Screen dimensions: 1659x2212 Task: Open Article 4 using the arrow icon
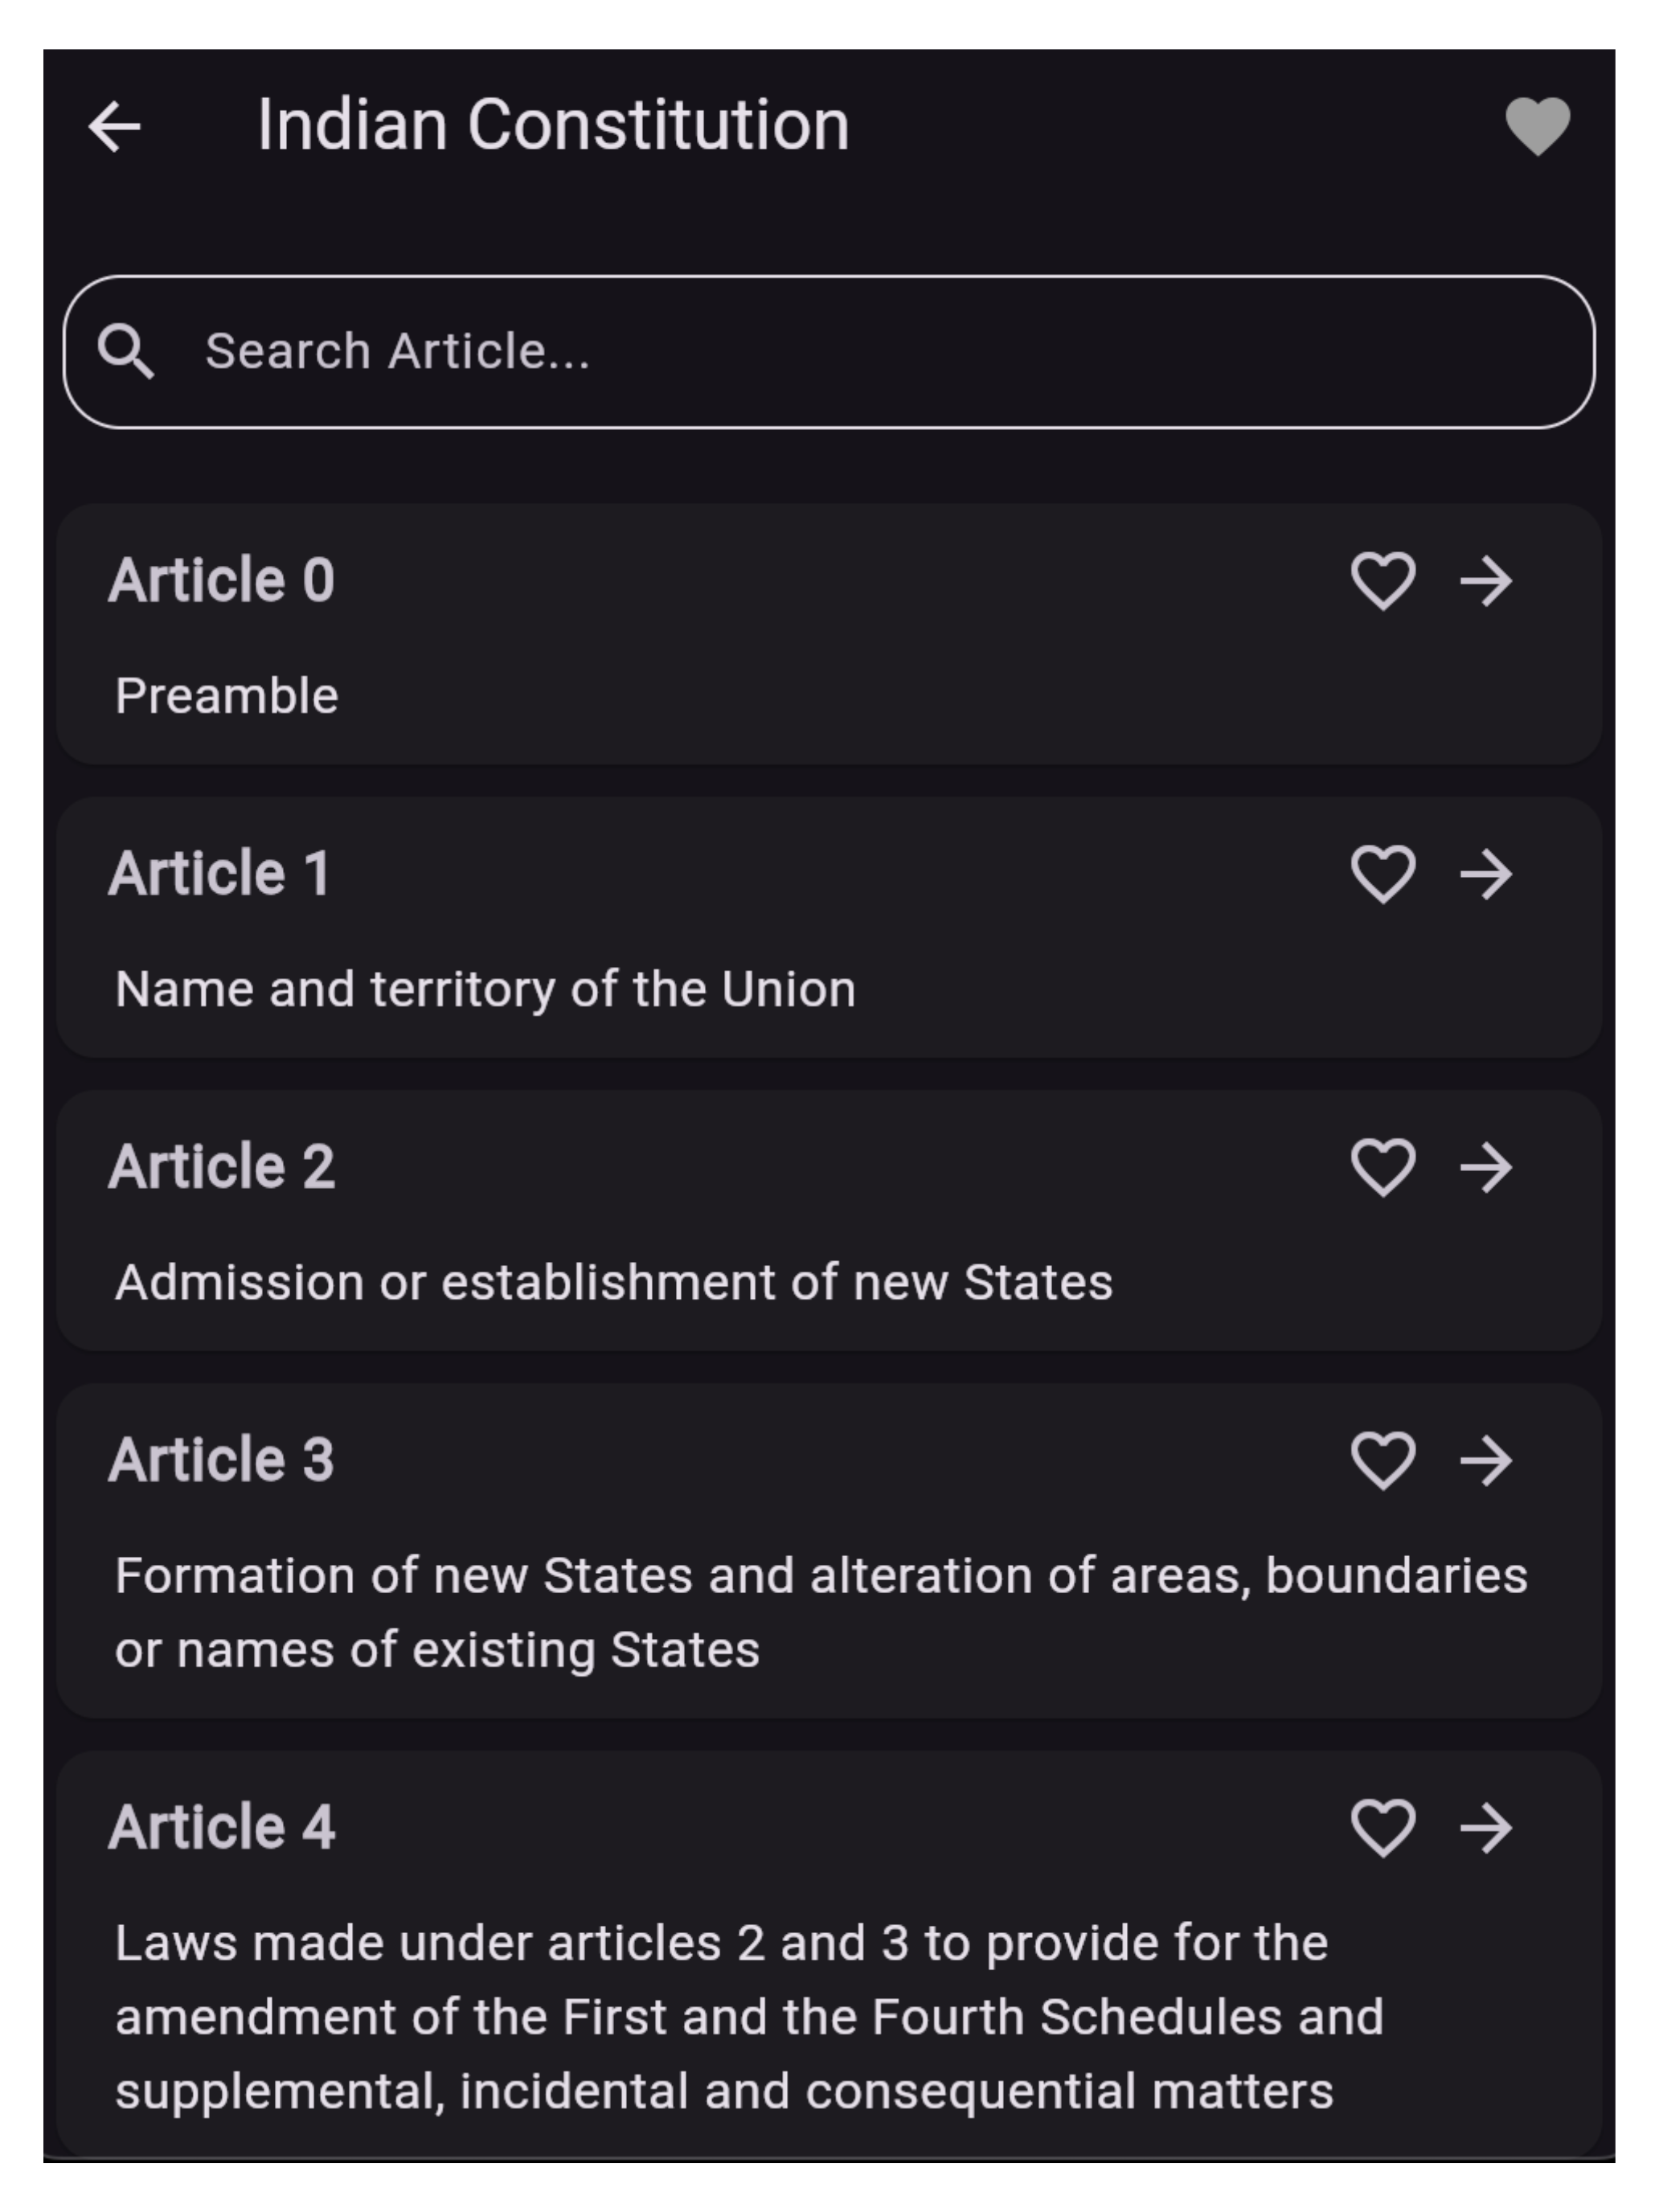(1486, 1828)
